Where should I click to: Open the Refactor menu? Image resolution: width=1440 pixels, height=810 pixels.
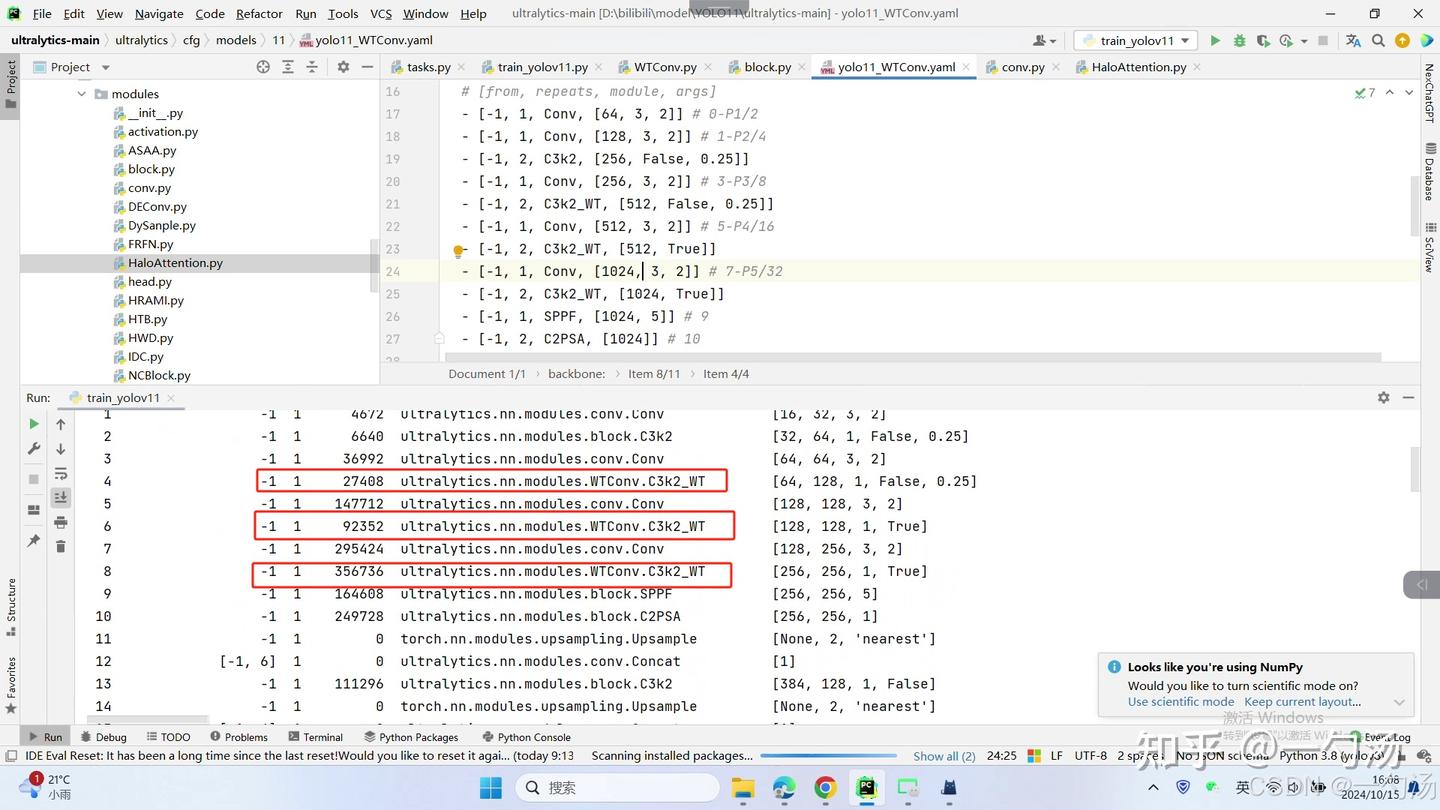259,14
